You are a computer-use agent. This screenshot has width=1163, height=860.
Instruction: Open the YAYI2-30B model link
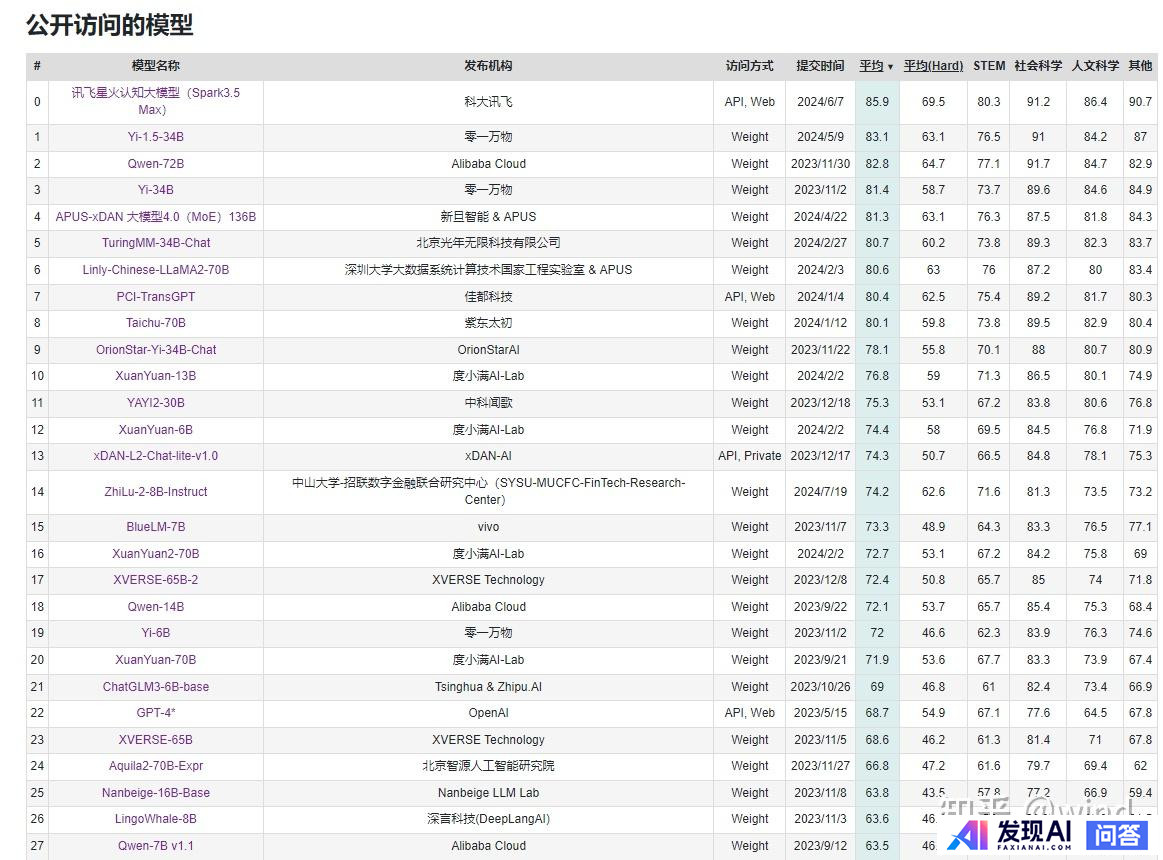pyautogui.click(x=156, y=402)
